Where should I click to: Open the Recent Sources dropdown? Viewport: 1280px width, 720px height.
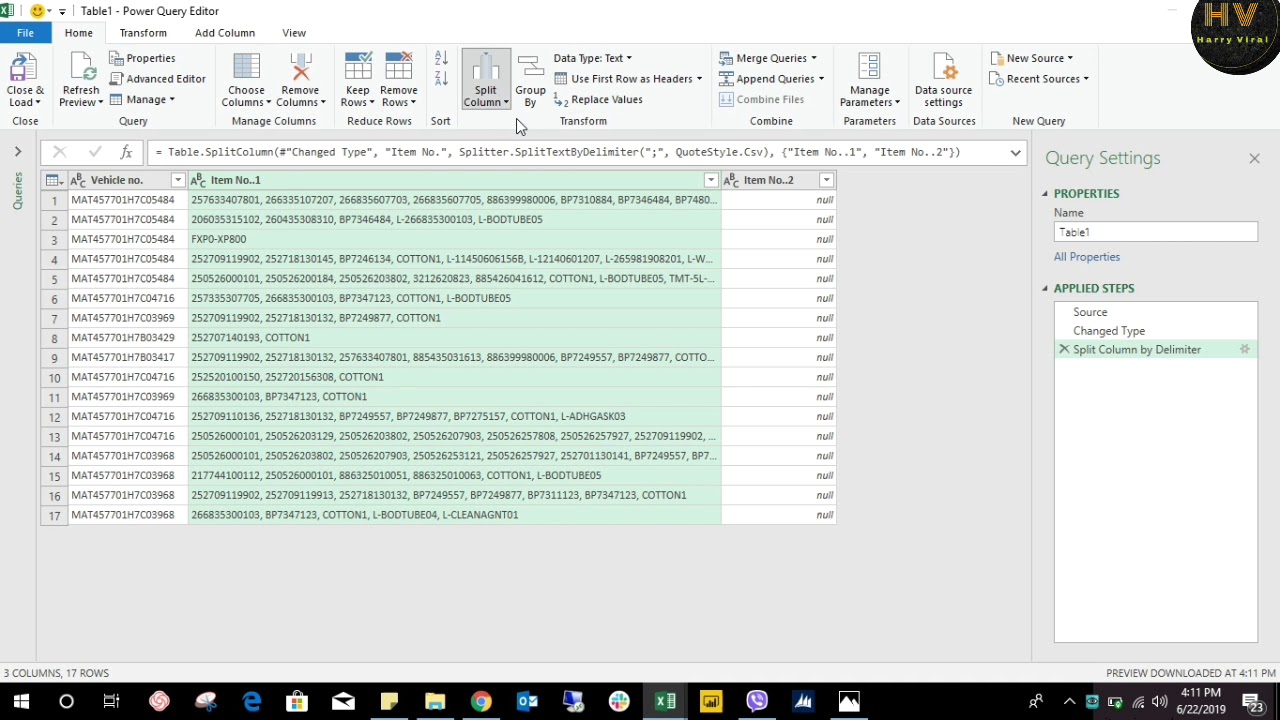(1039, 79)
